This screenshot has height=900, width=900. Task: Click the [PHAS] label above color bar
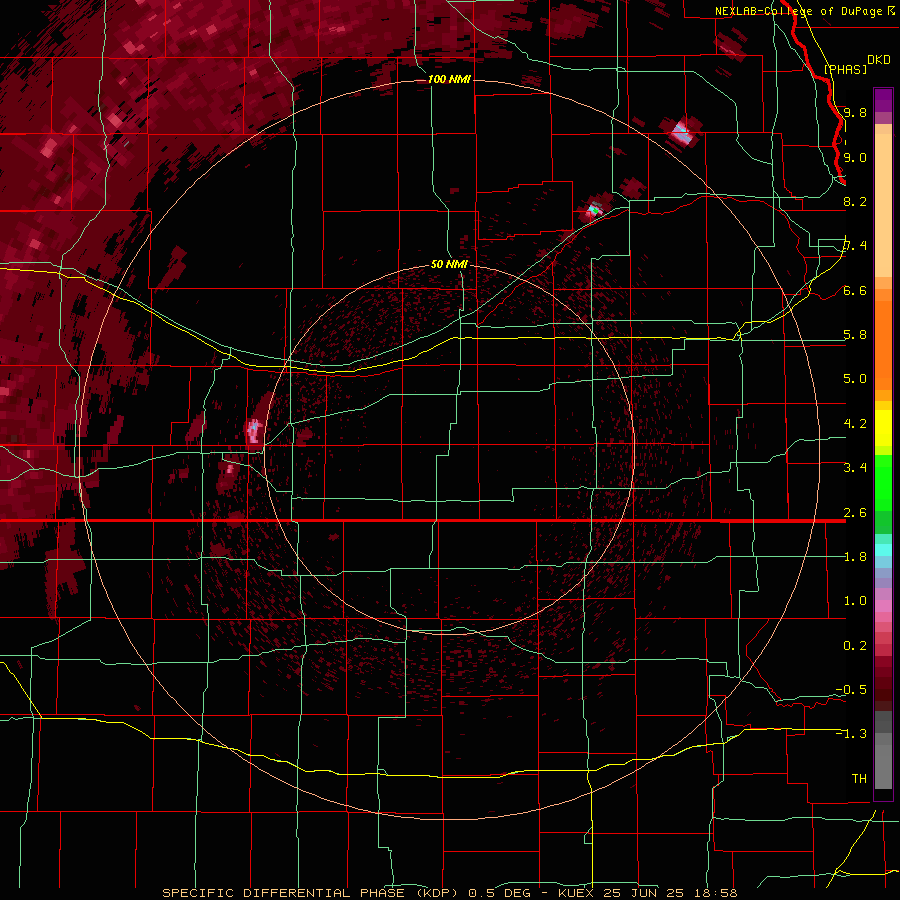pos(845,69)
